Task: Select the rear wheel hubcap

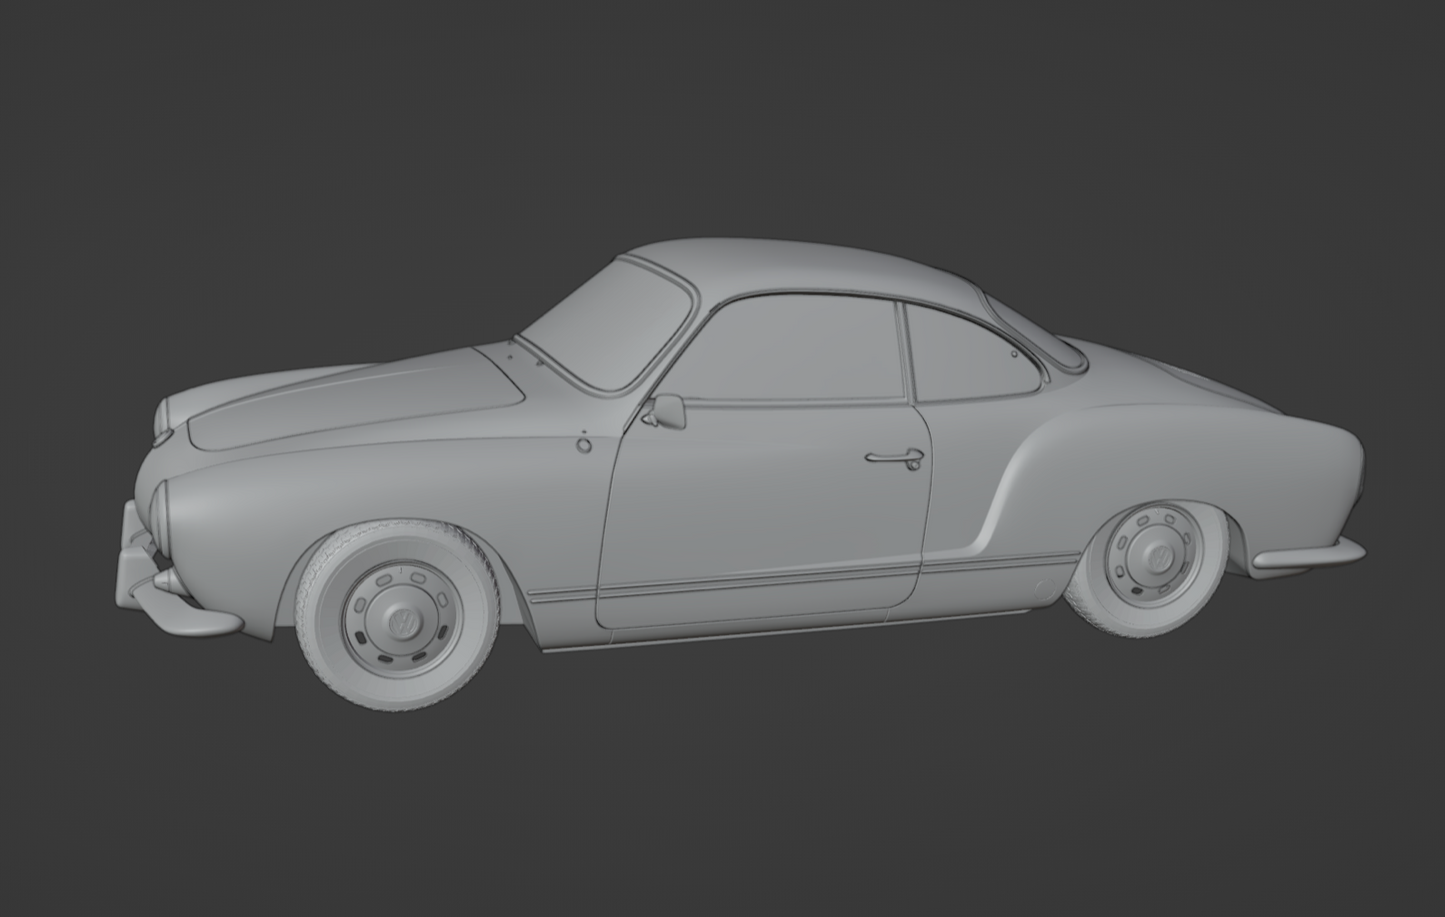Action: pos(1160,554)
